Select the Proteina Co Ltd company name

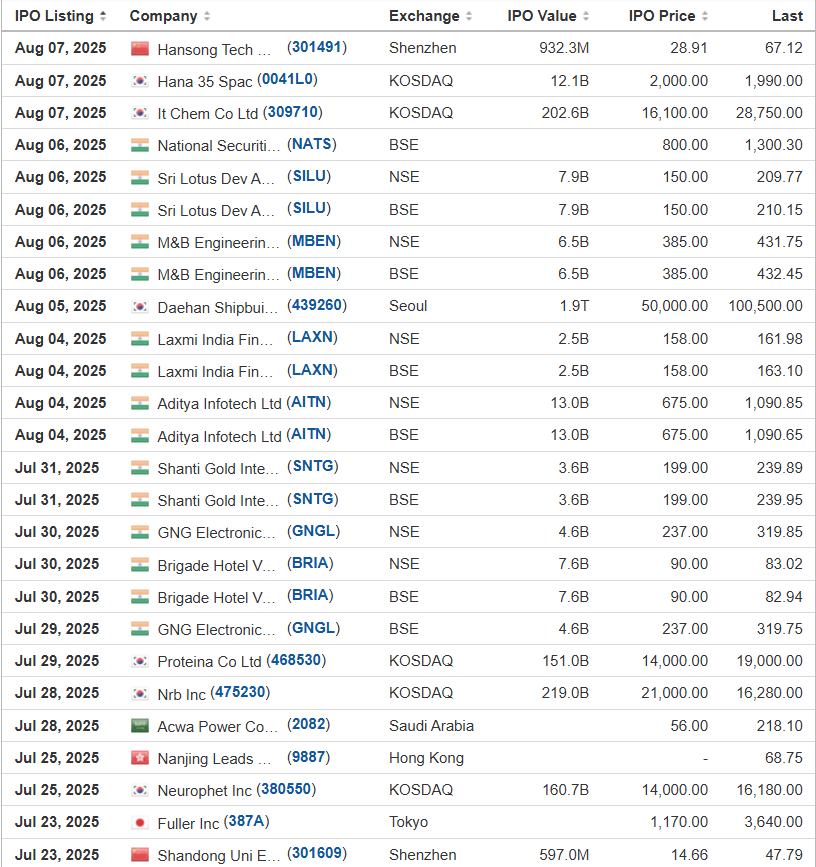pos(209,662)
